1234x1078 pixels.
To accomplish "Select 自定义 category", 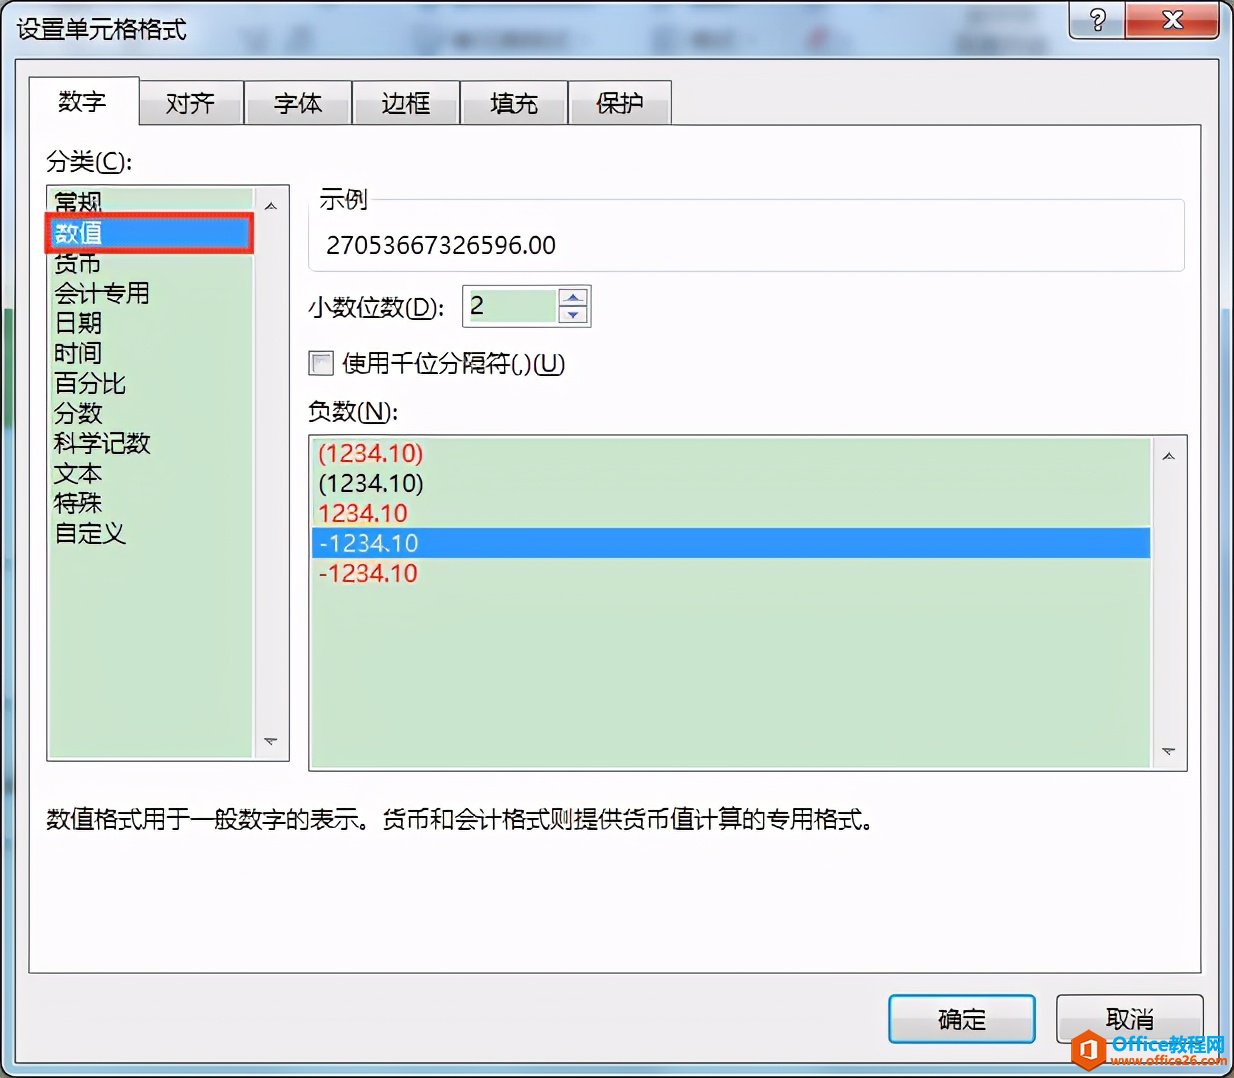I will coord(150,533).
